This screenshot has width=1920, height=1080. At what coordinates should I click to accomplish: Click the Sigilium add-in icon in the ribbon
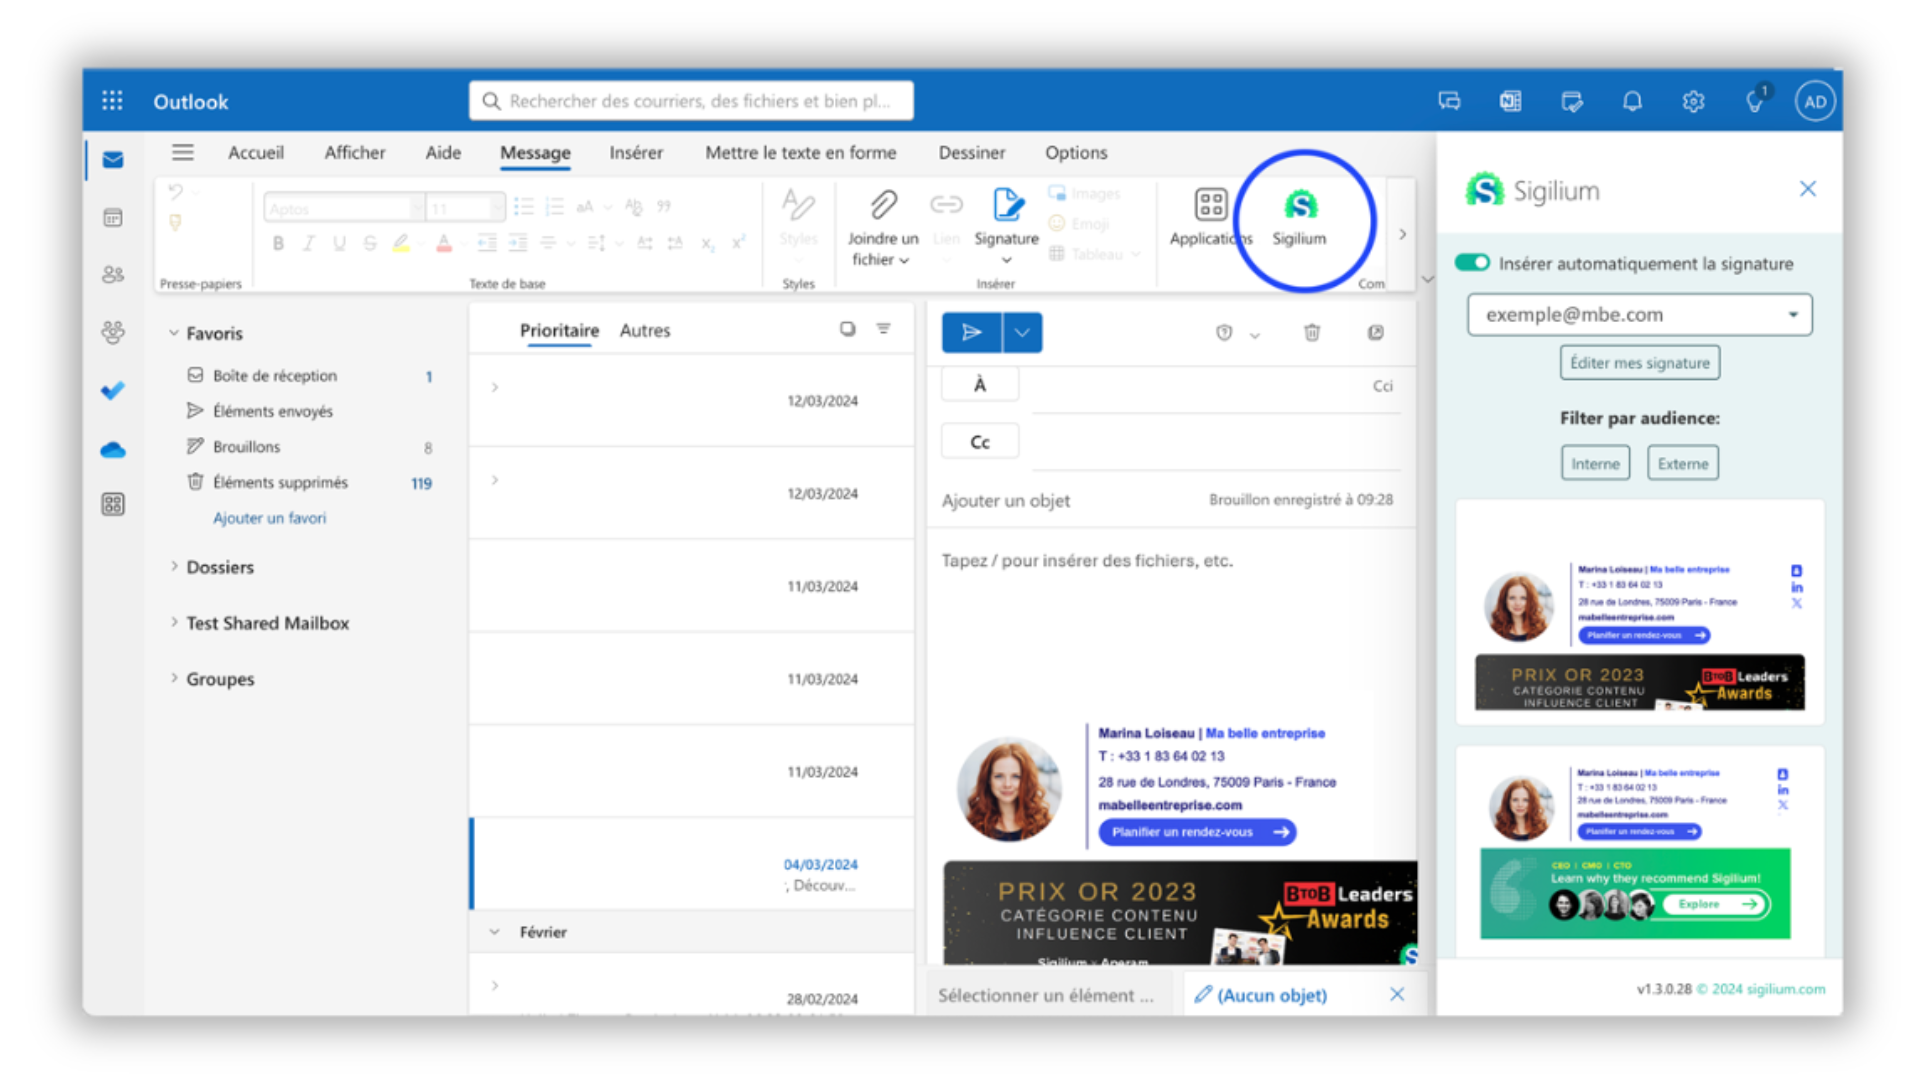pos(1300,207)
